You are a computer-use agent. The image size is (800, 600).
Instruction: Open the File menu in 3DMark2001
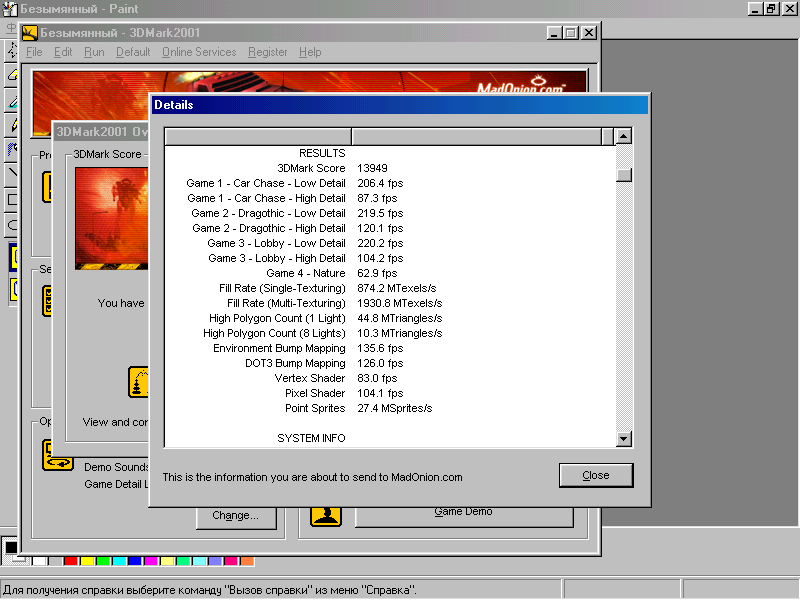[34, 52]
